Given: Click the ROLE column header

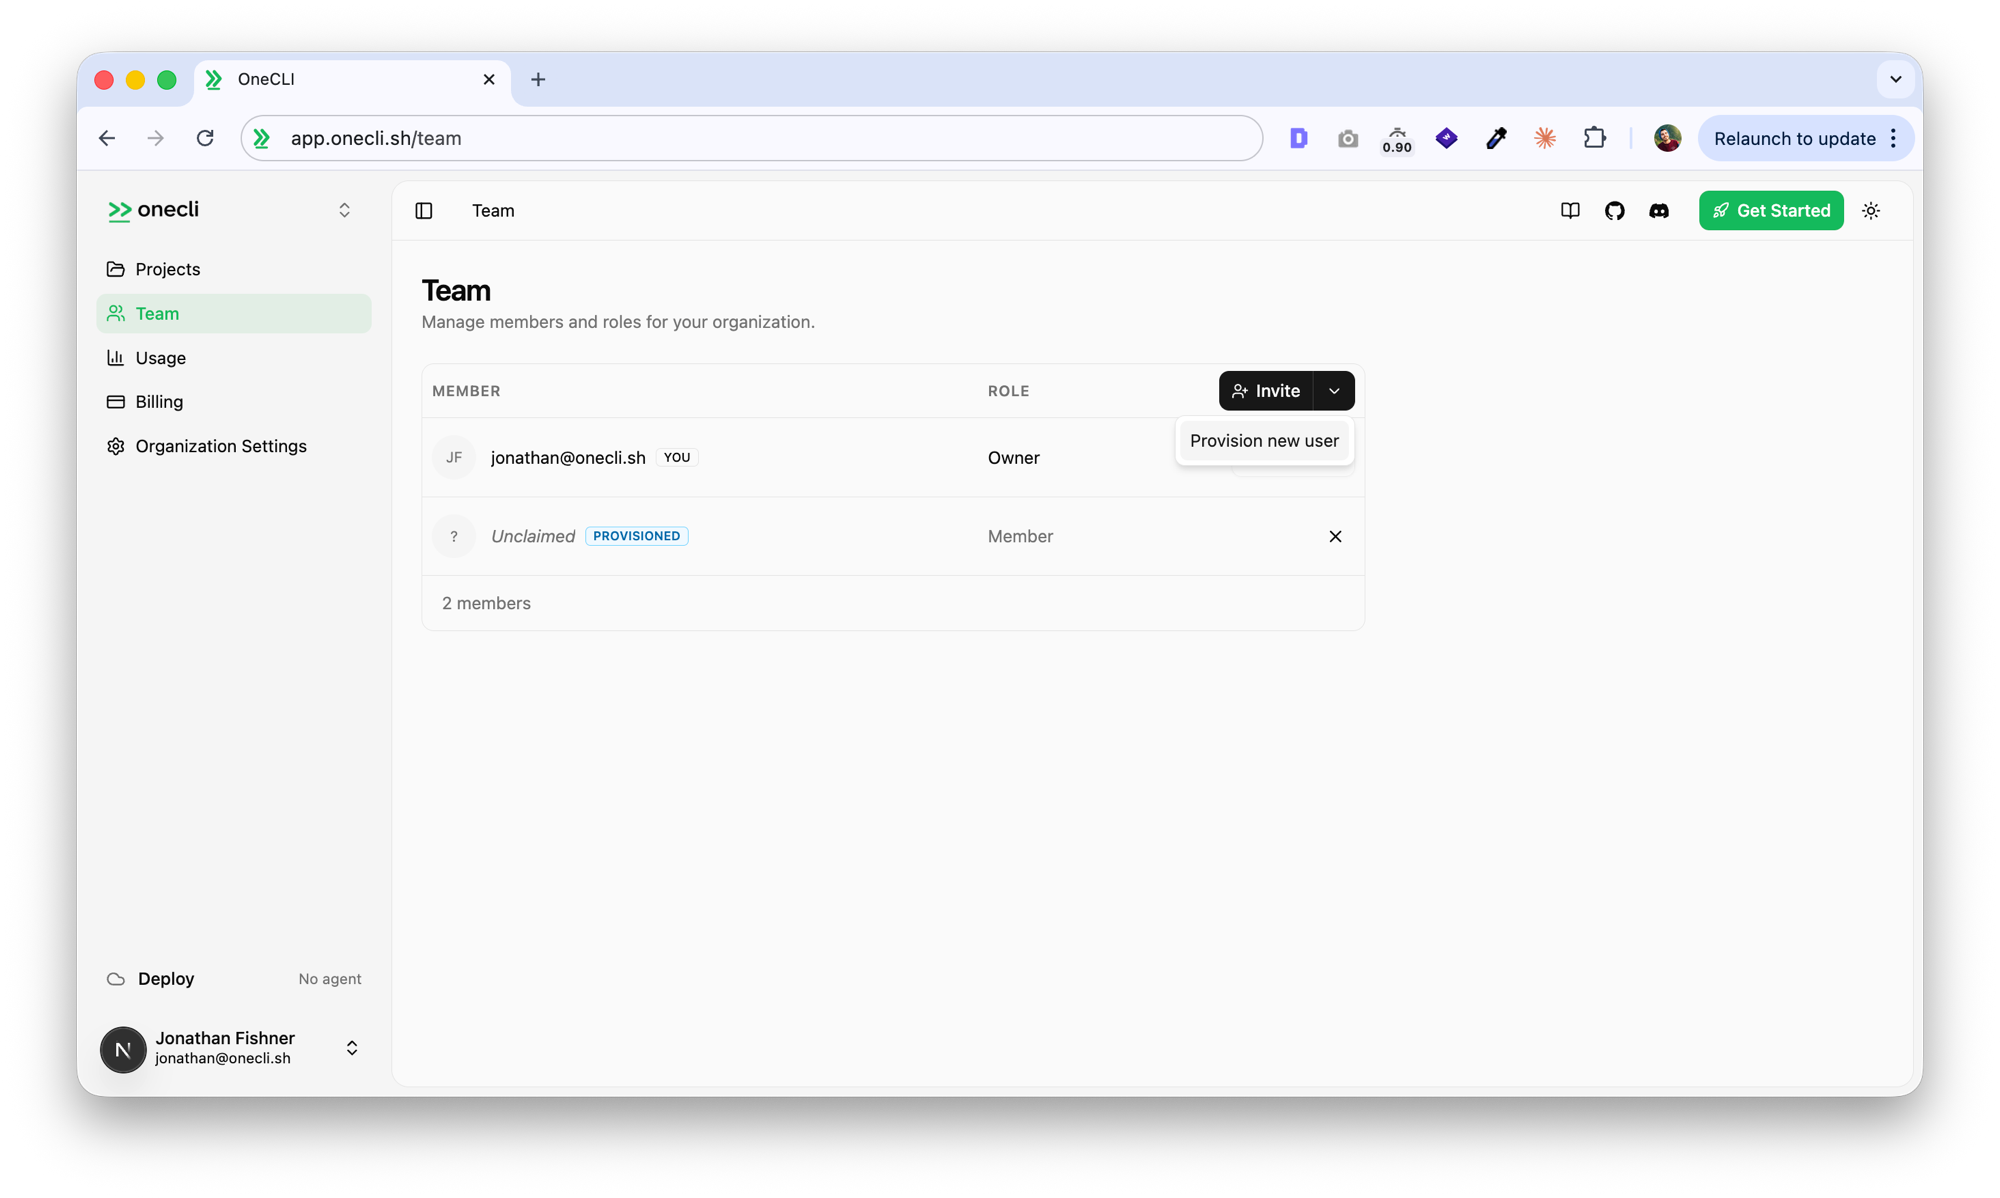Looking at the screenshot, I should [1008, 391].
